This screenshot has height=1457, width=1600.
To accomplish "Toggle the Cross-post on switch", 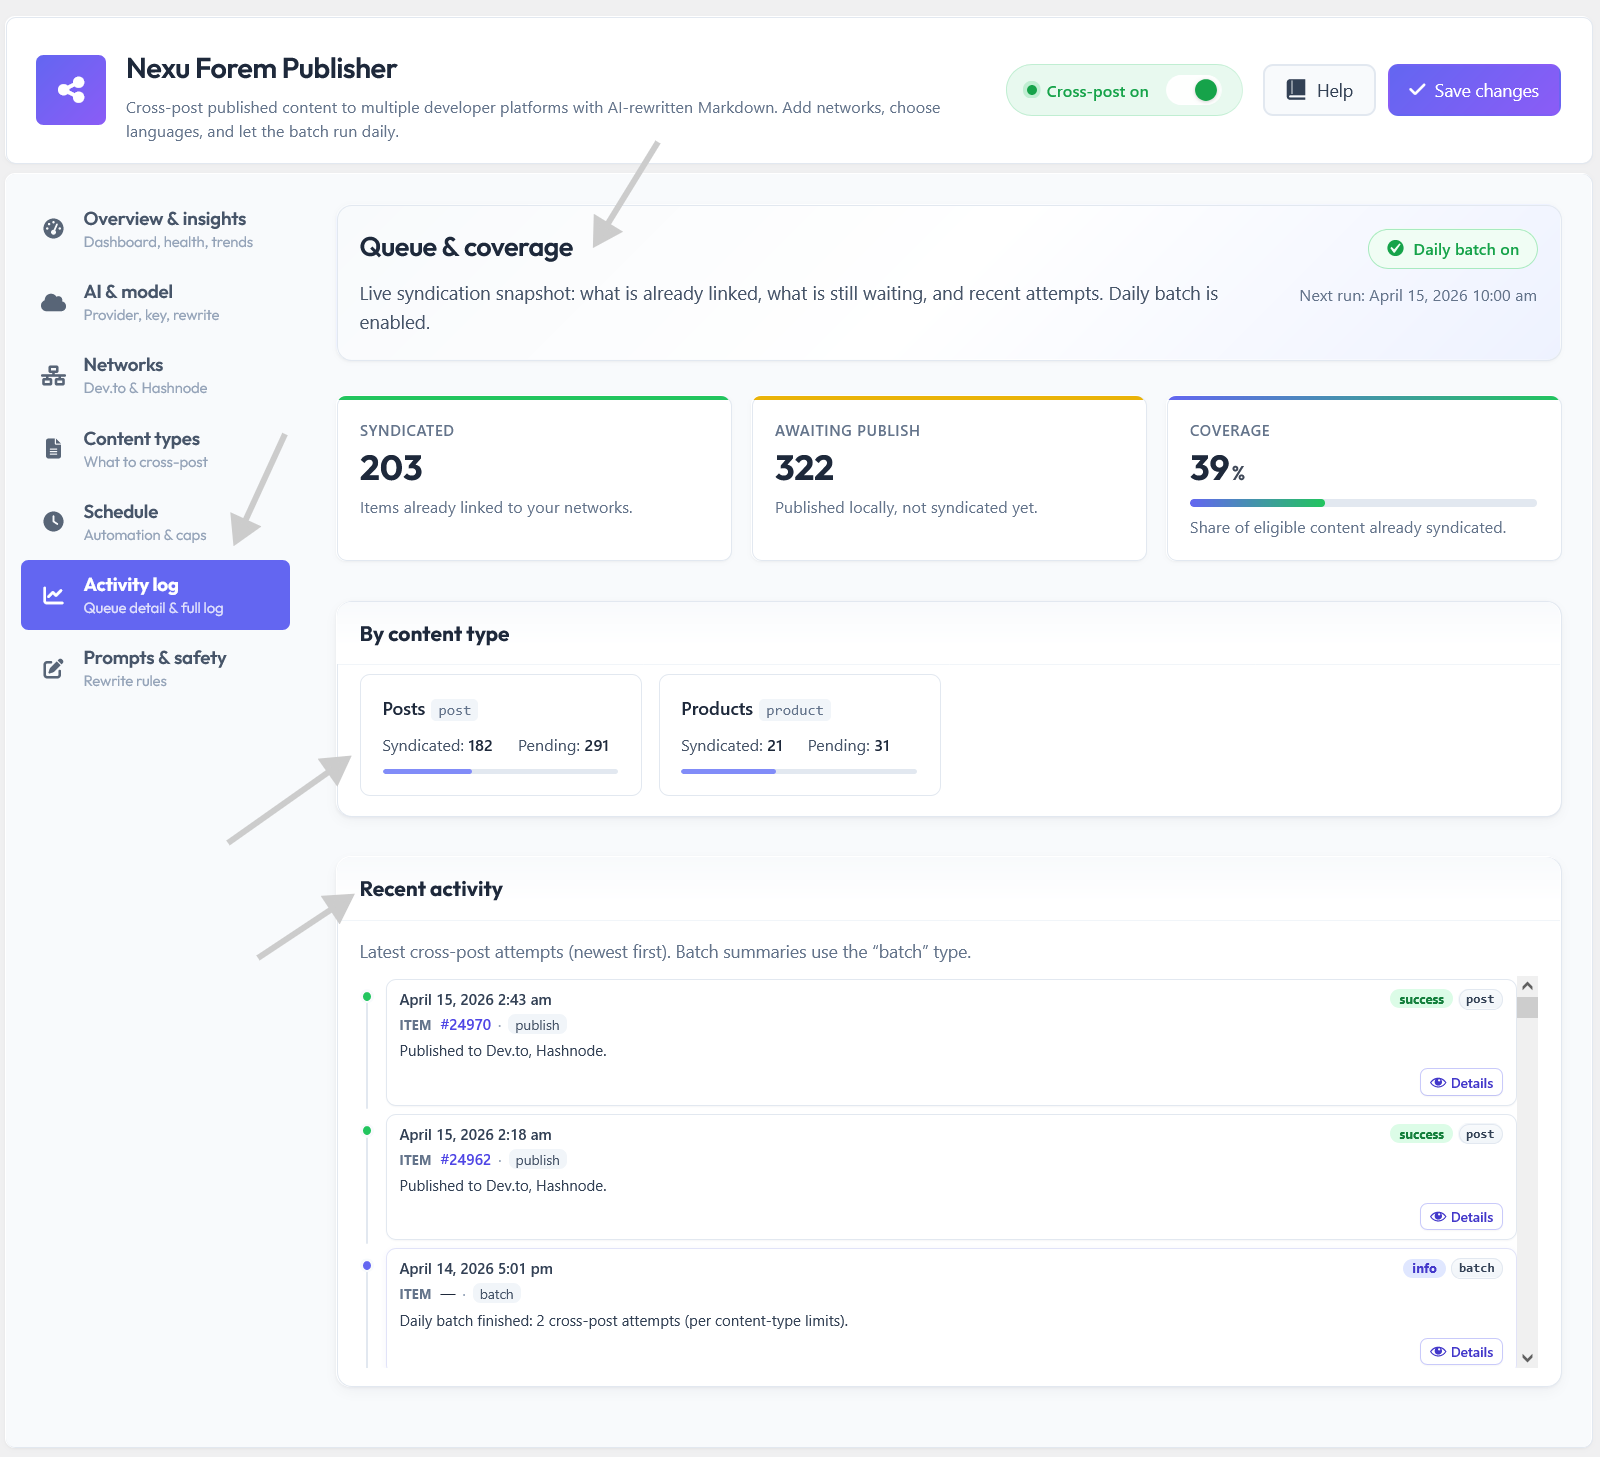I will pyautogui.click(x=1194, y=90).
